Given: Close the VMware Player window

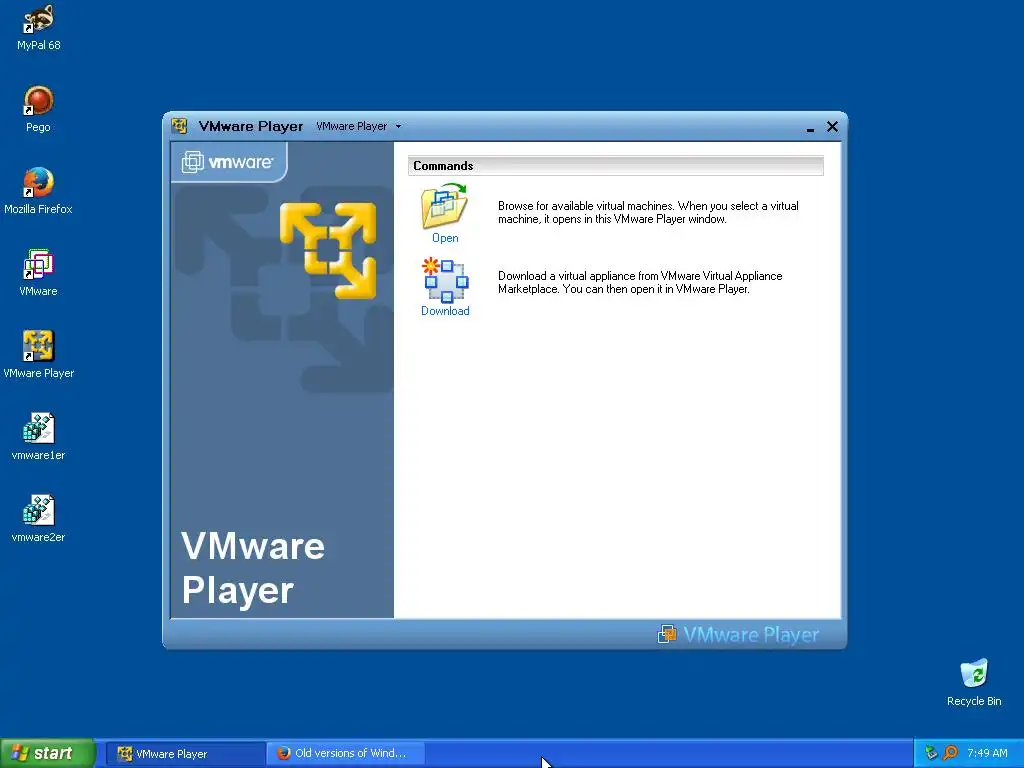Looking at the screenshot, I should 832,127.
